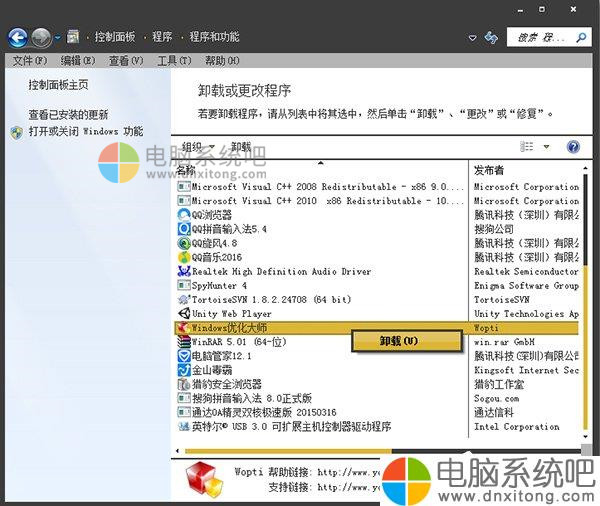Click the 英特尔 USB 3.0 driver icon
600x506 pixels.
pos(184,426)
